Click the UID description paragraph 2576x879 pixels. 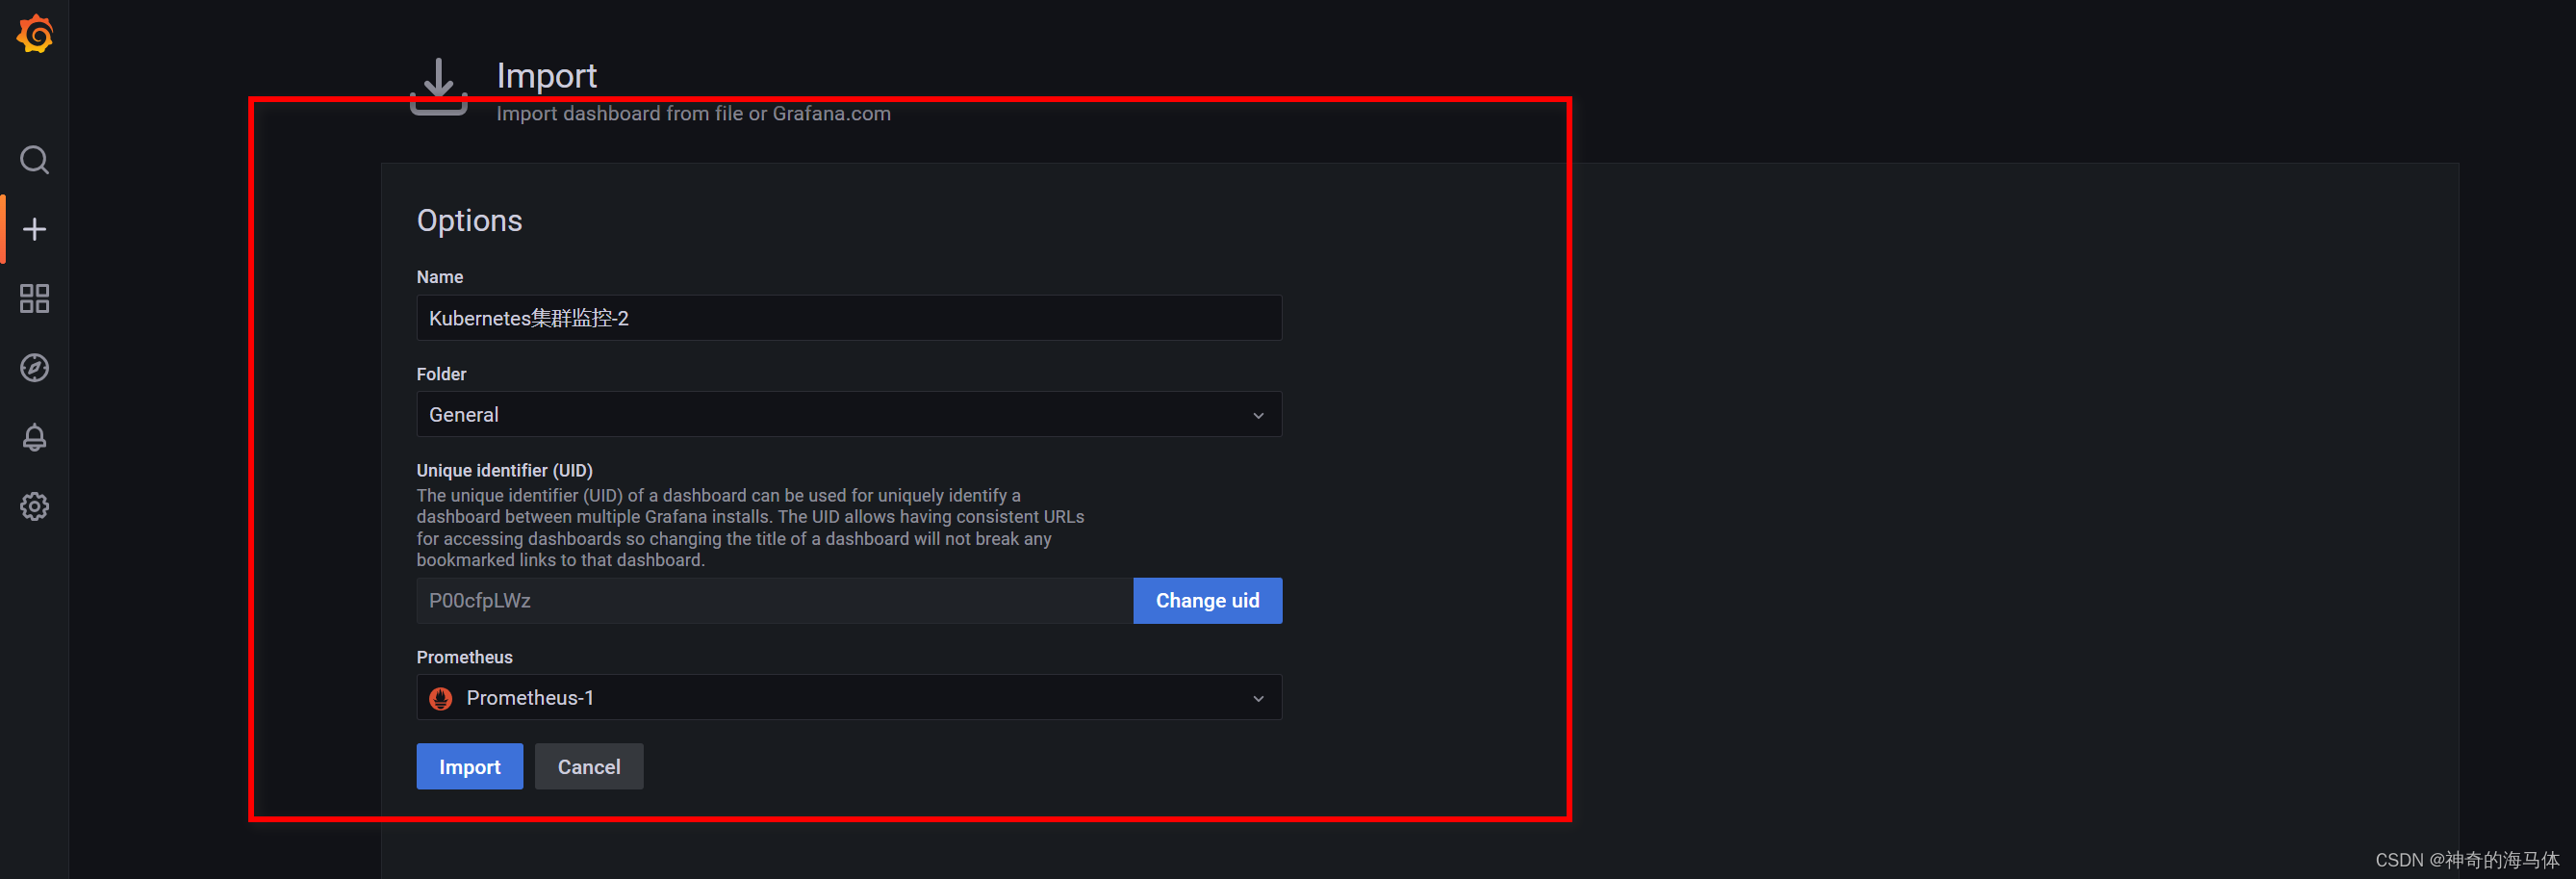(x=750, y=528)
